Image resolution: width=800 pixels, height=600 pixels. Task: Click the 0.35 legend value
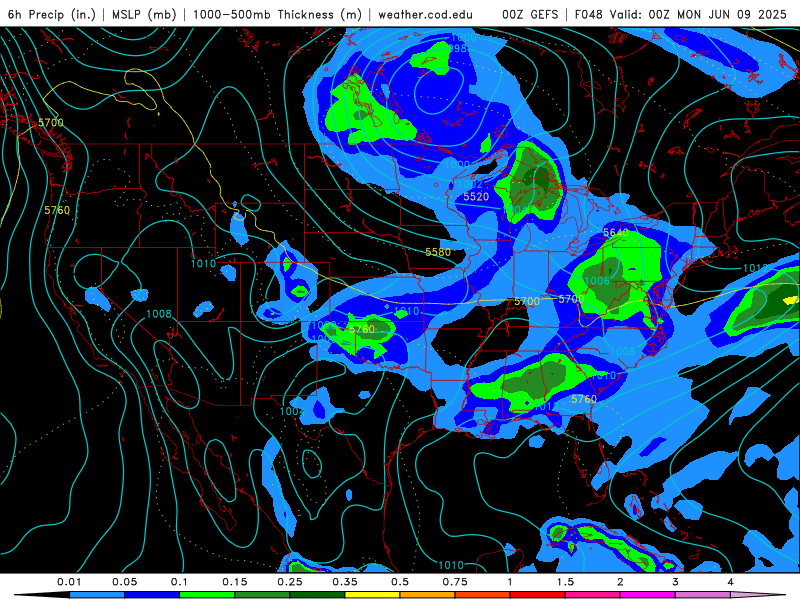pos(345,582)
